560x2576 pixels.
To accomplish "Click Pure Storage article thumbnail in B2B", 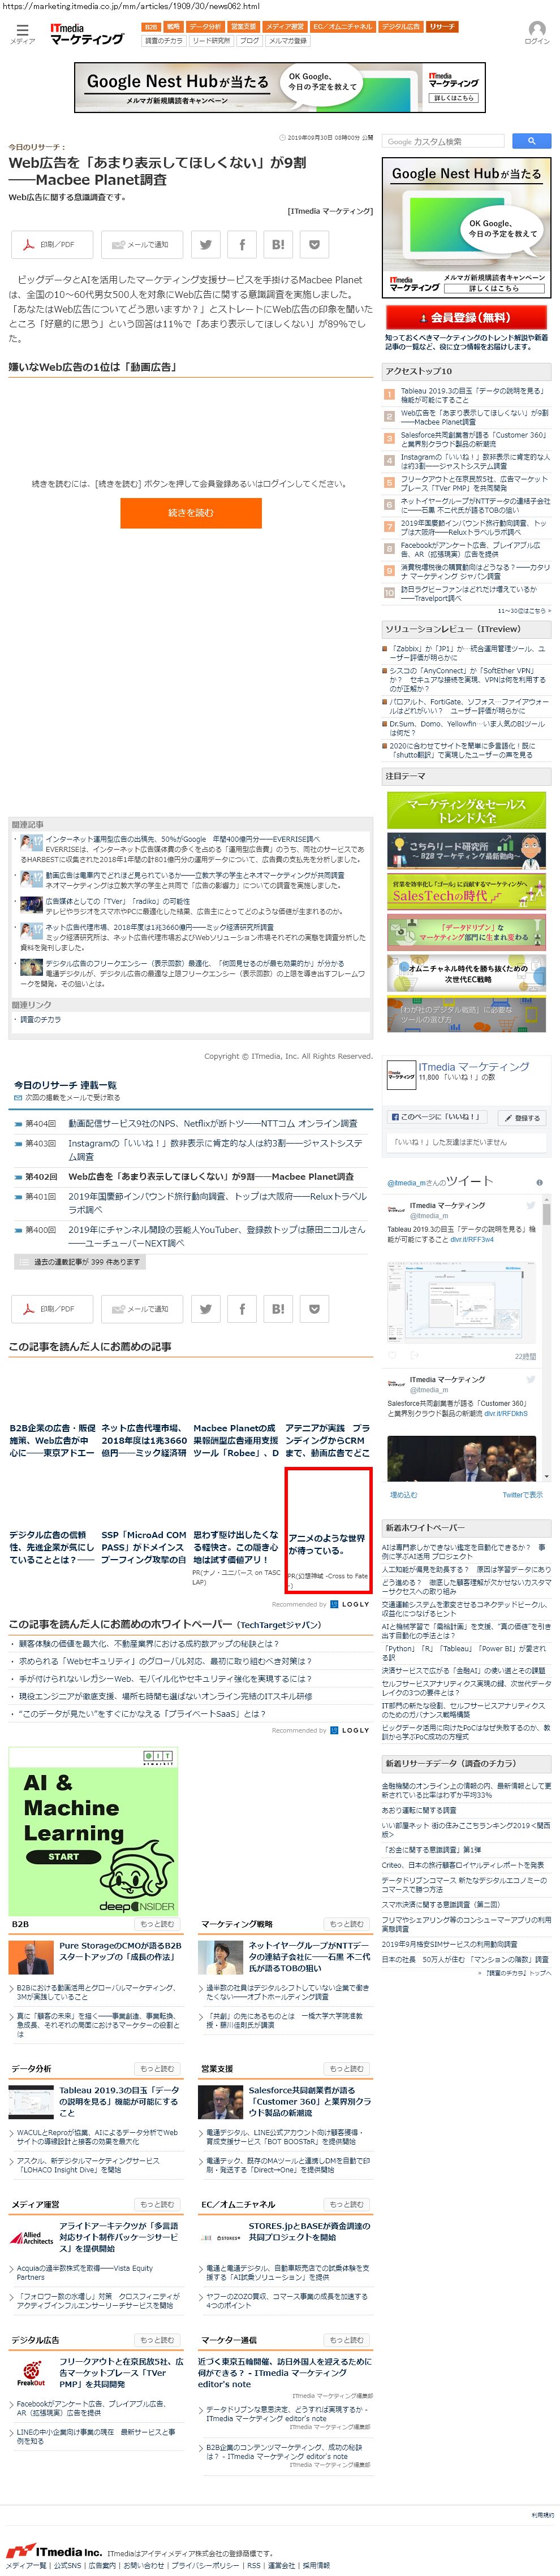I will point(32,1956).
